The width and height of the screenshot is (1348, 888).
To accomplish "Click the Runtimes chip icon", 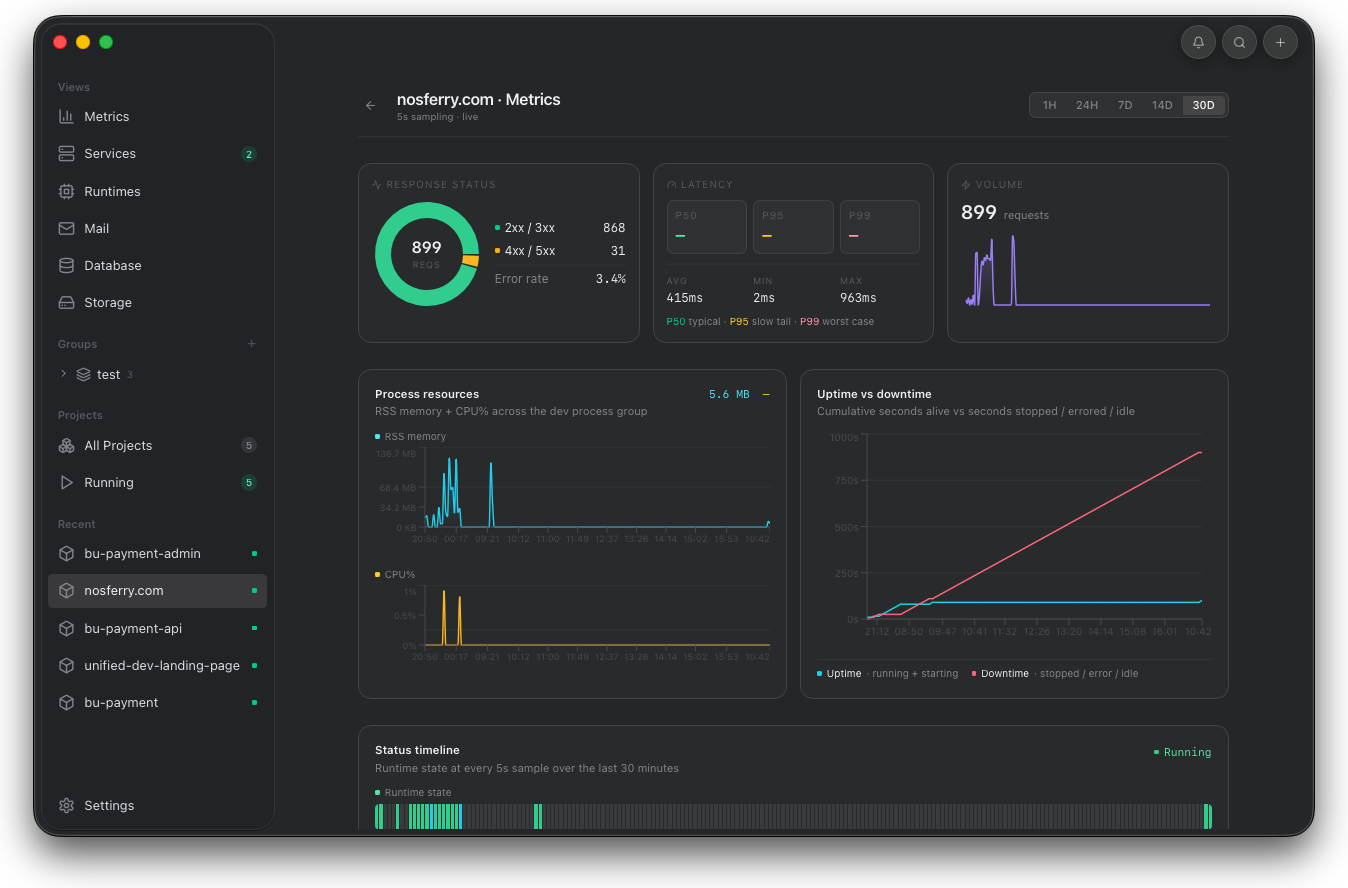I will (67, 191).
